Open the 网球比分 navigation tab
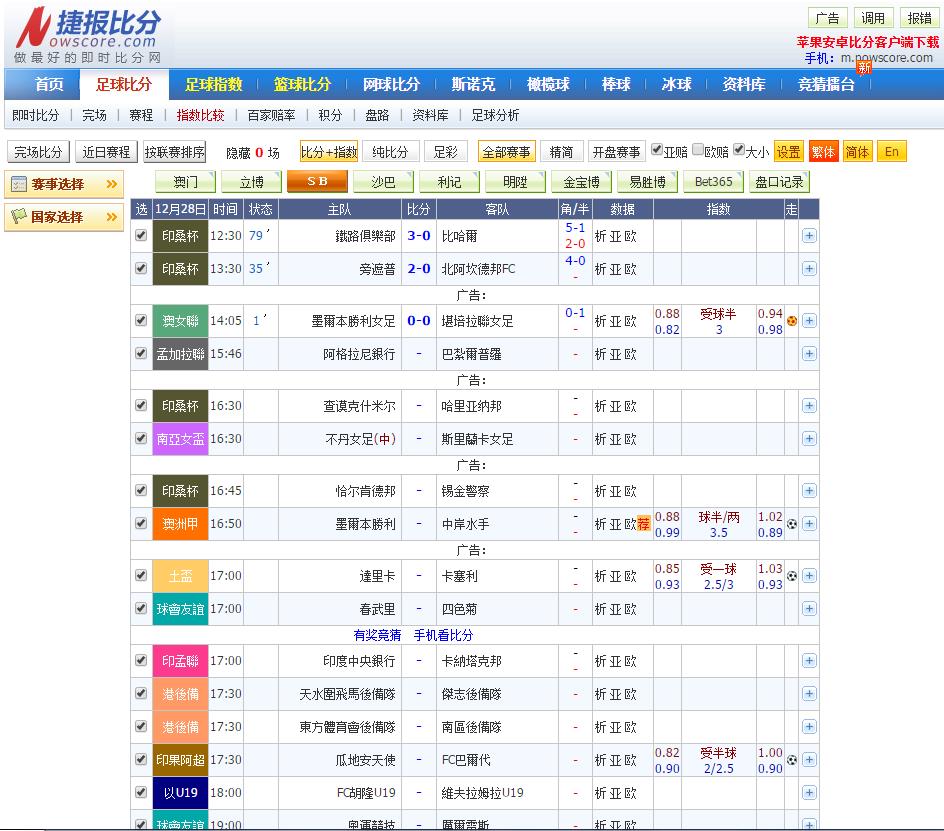The image size is (944, 831). (x=391, y=84)
